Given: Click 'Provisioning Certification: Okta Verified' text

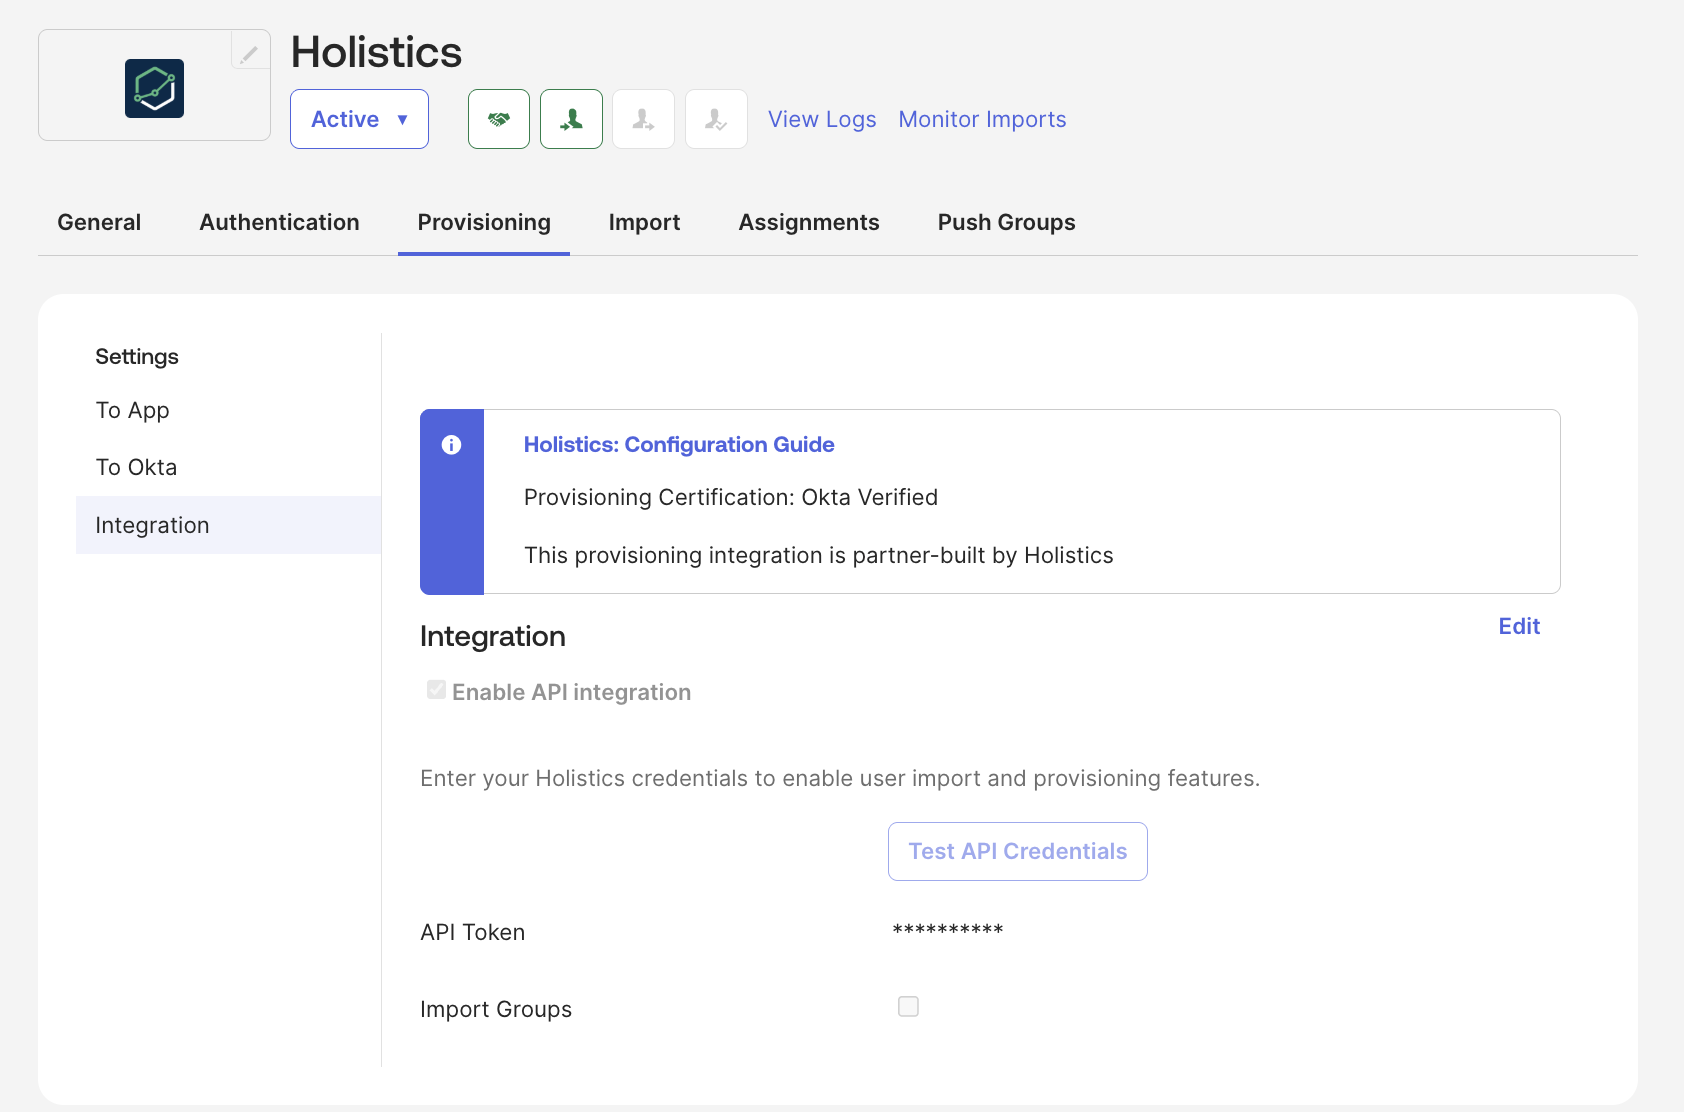Looking at the screenshot, I should 731,497.
